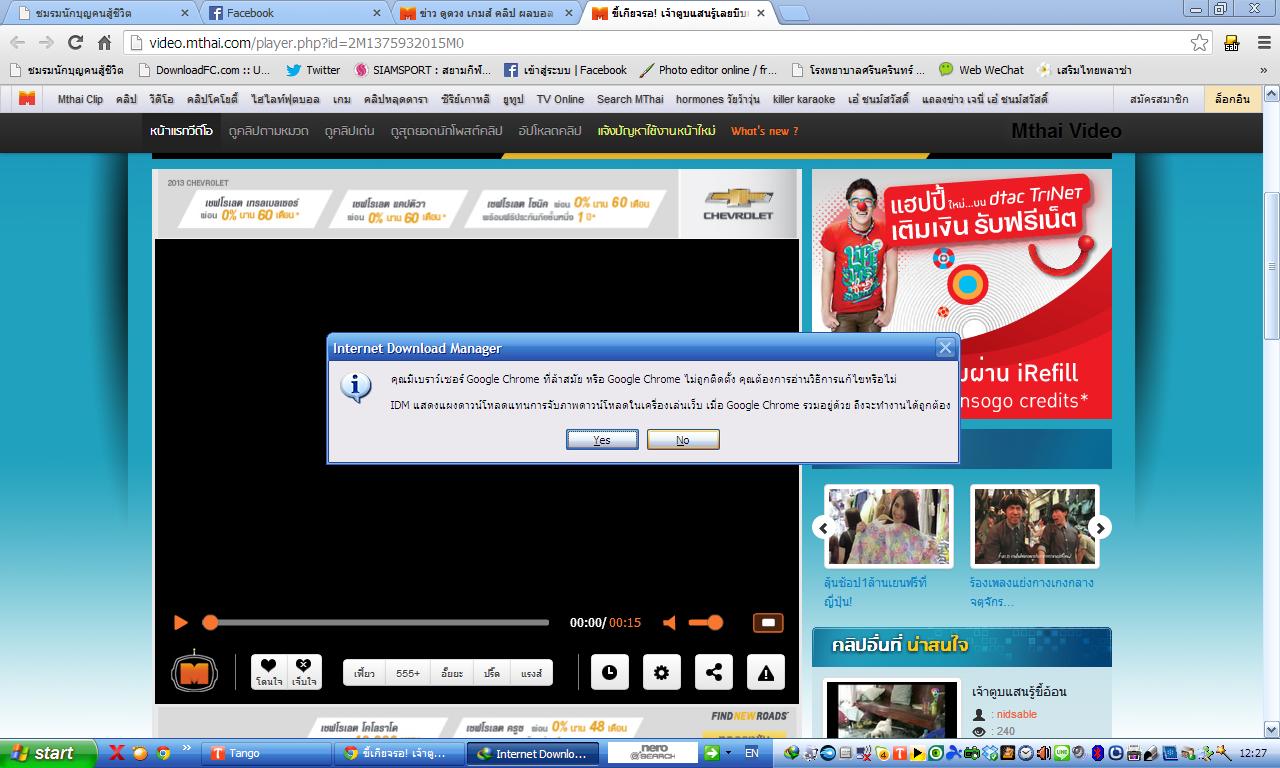1280x768 pixels.
Task: Click the warning report icon below the player
Action: [766, 673]
